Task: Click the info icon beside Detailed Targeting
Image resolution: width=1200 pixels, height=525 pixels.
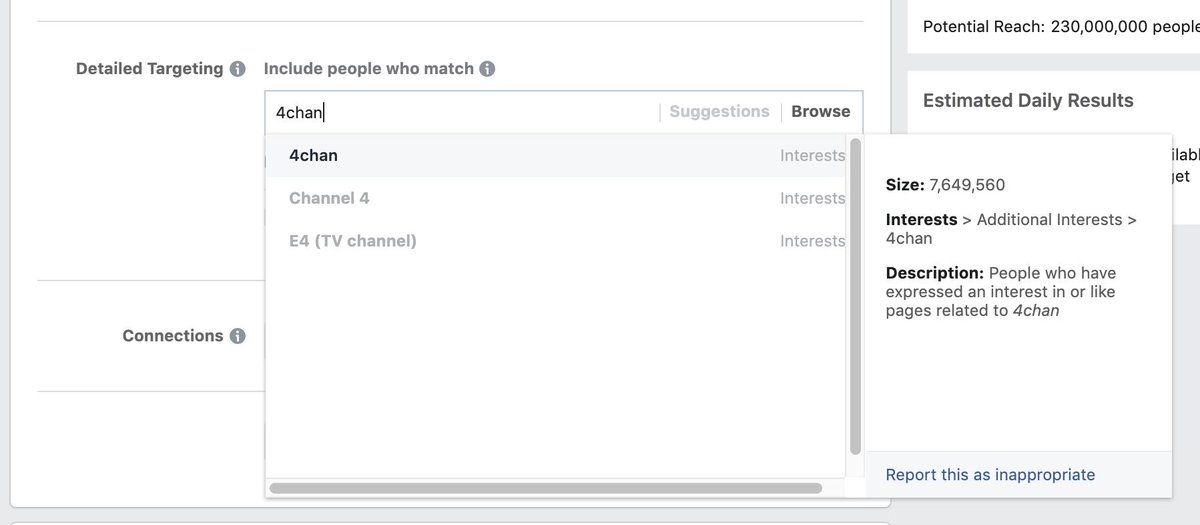Action: point(237,69)
